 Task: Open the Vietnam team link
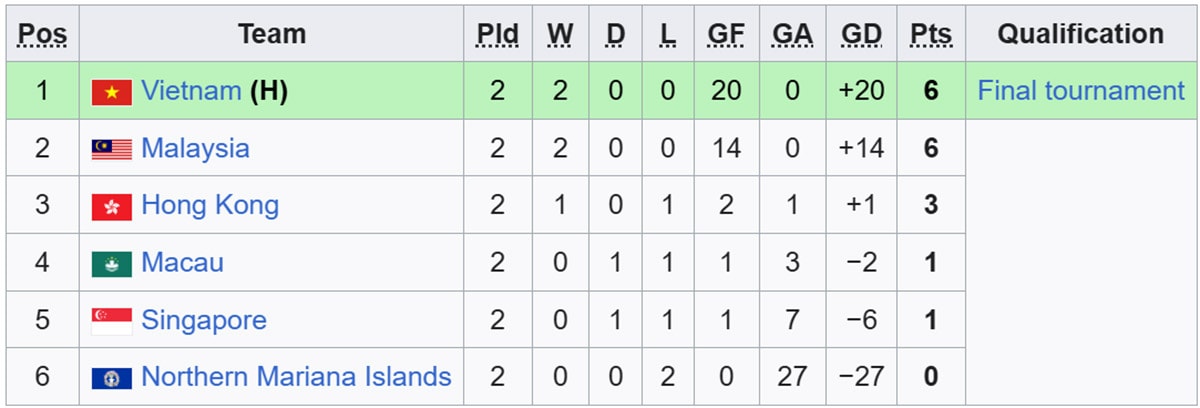coord(191,91)
